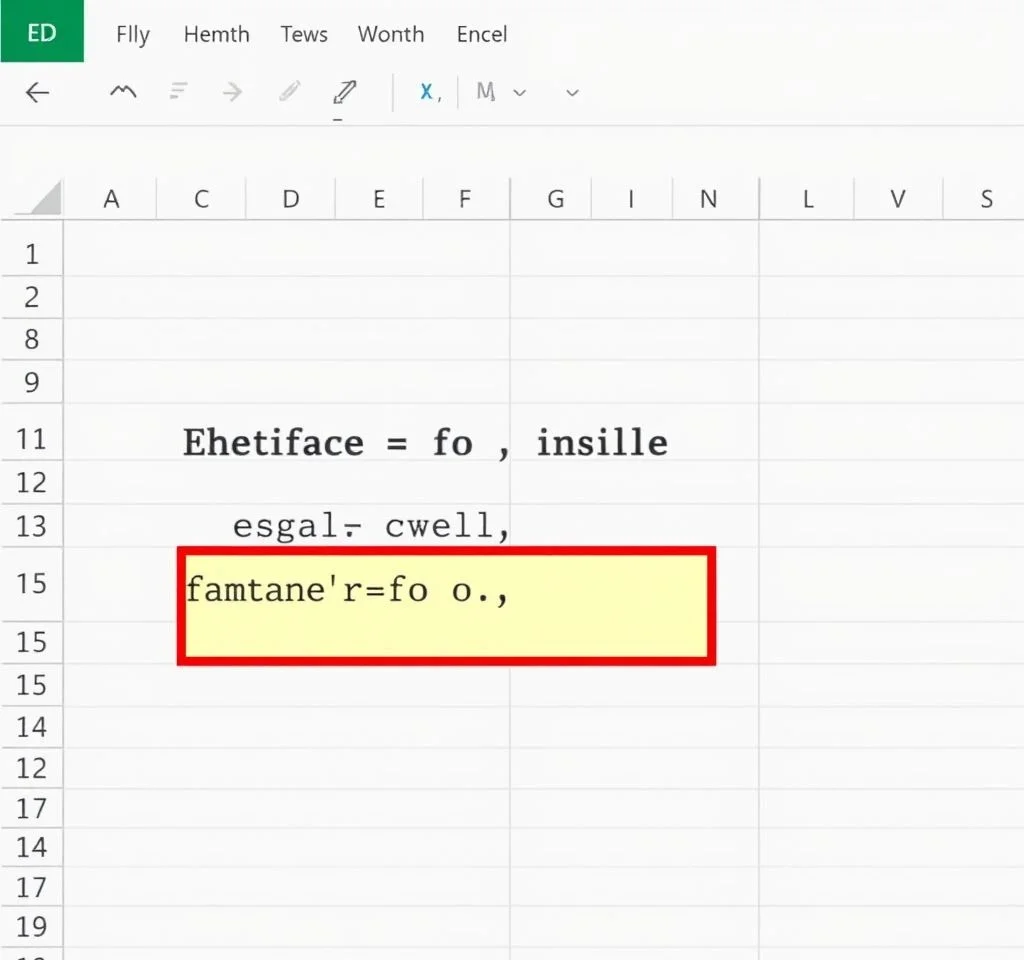Click the zigzag line icon in toolbar

[123, 92]
